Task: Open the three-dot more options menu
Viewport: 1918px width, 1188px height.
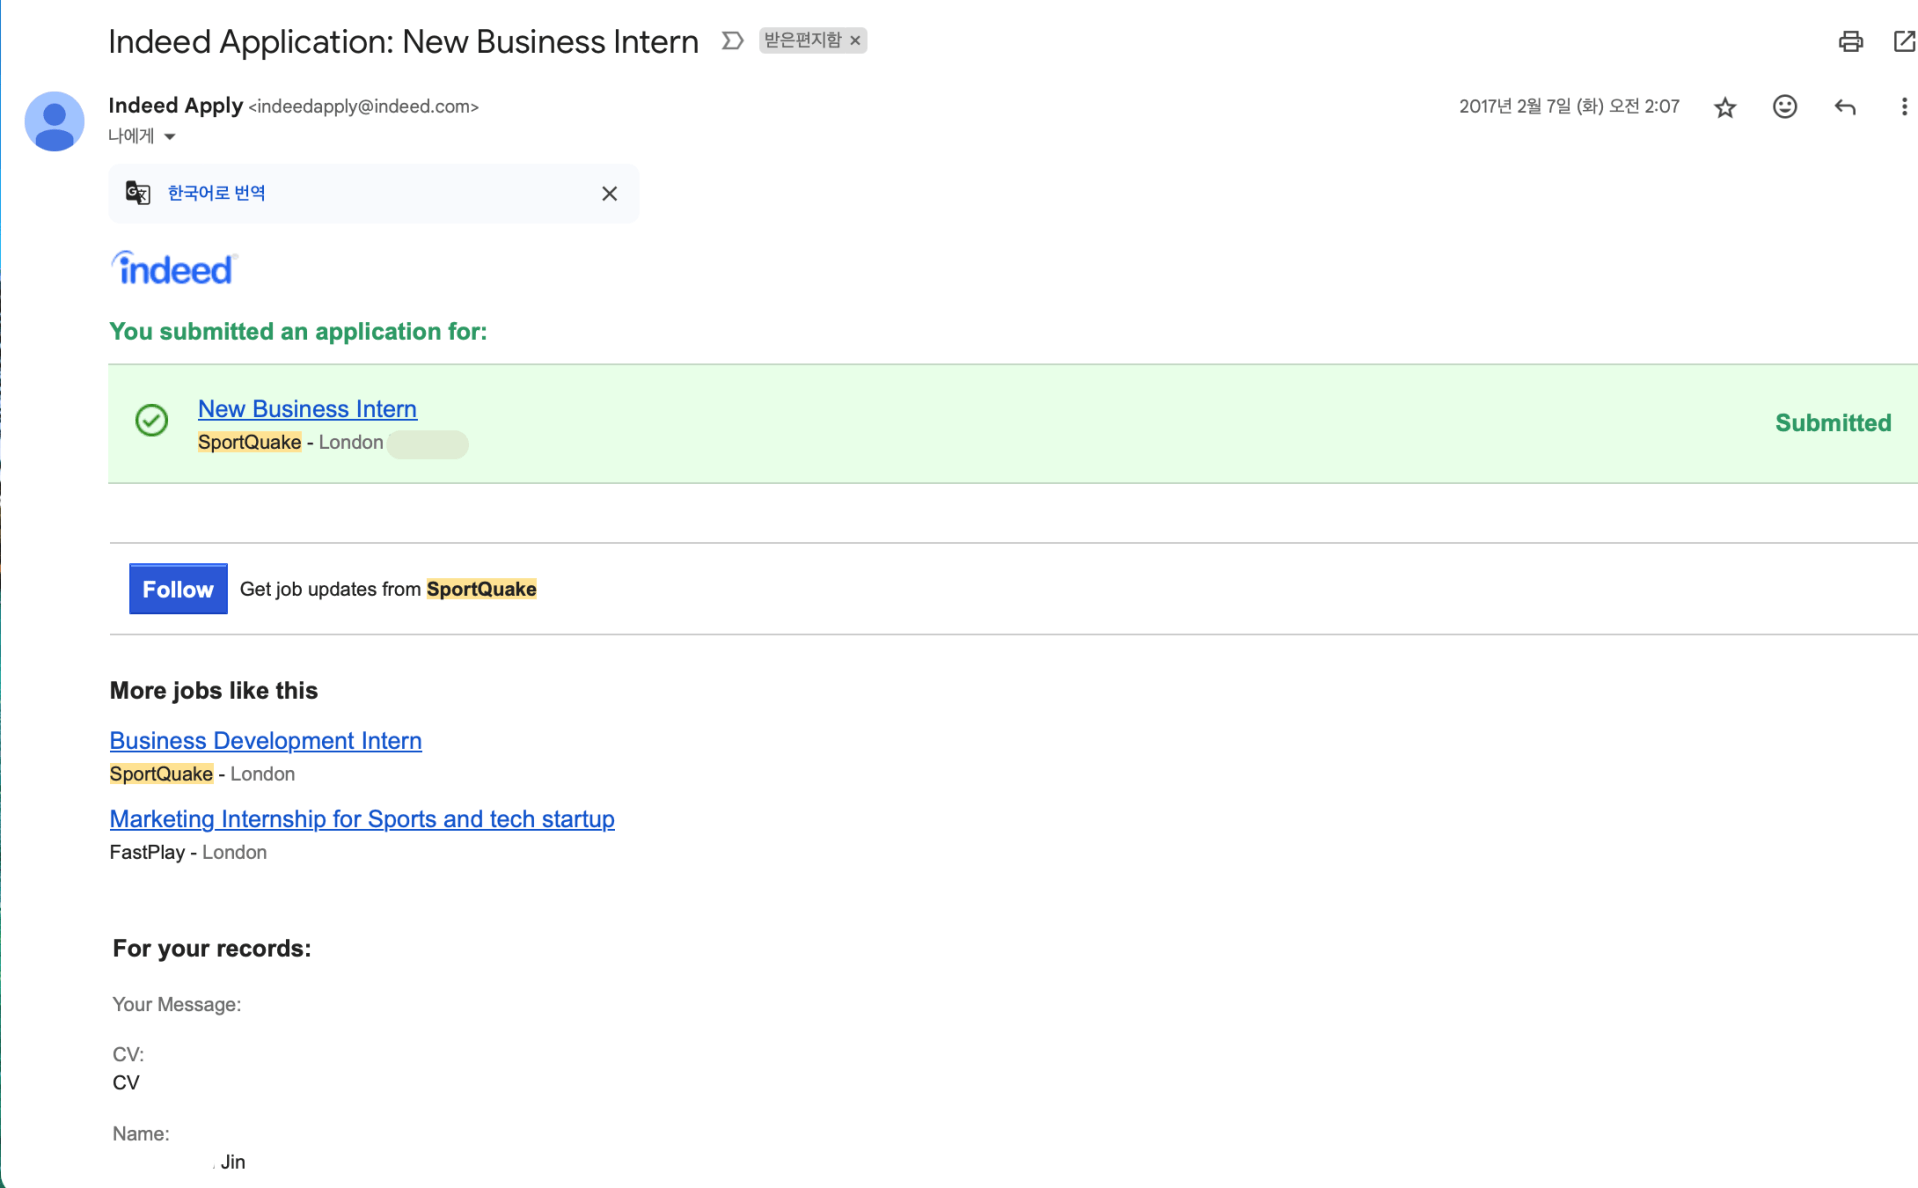Action: click(x=1903, y=107)
